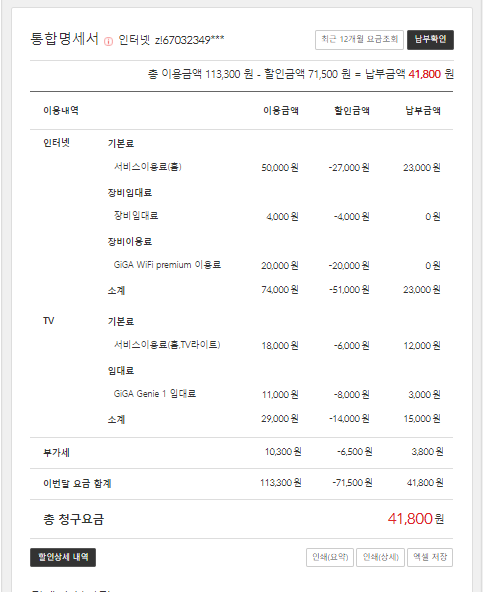Screen dimensions: 486x592
Task: Click the 총 청구요금 amount 41,800원
Action: (415, 519)
